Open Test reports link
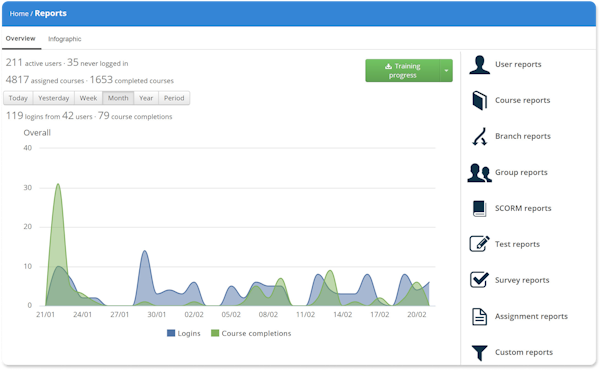The image size is (600, 370). 517,244
